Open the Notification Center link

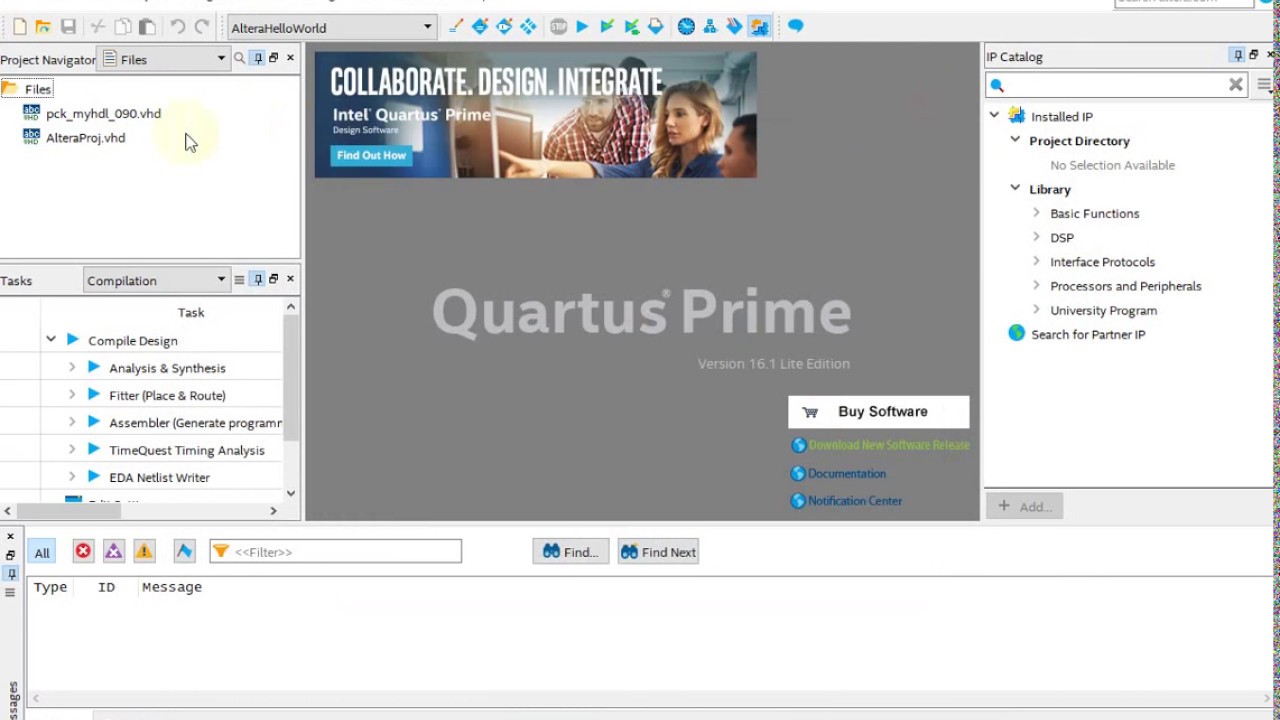pyautogui.click(x=855, y=501)
